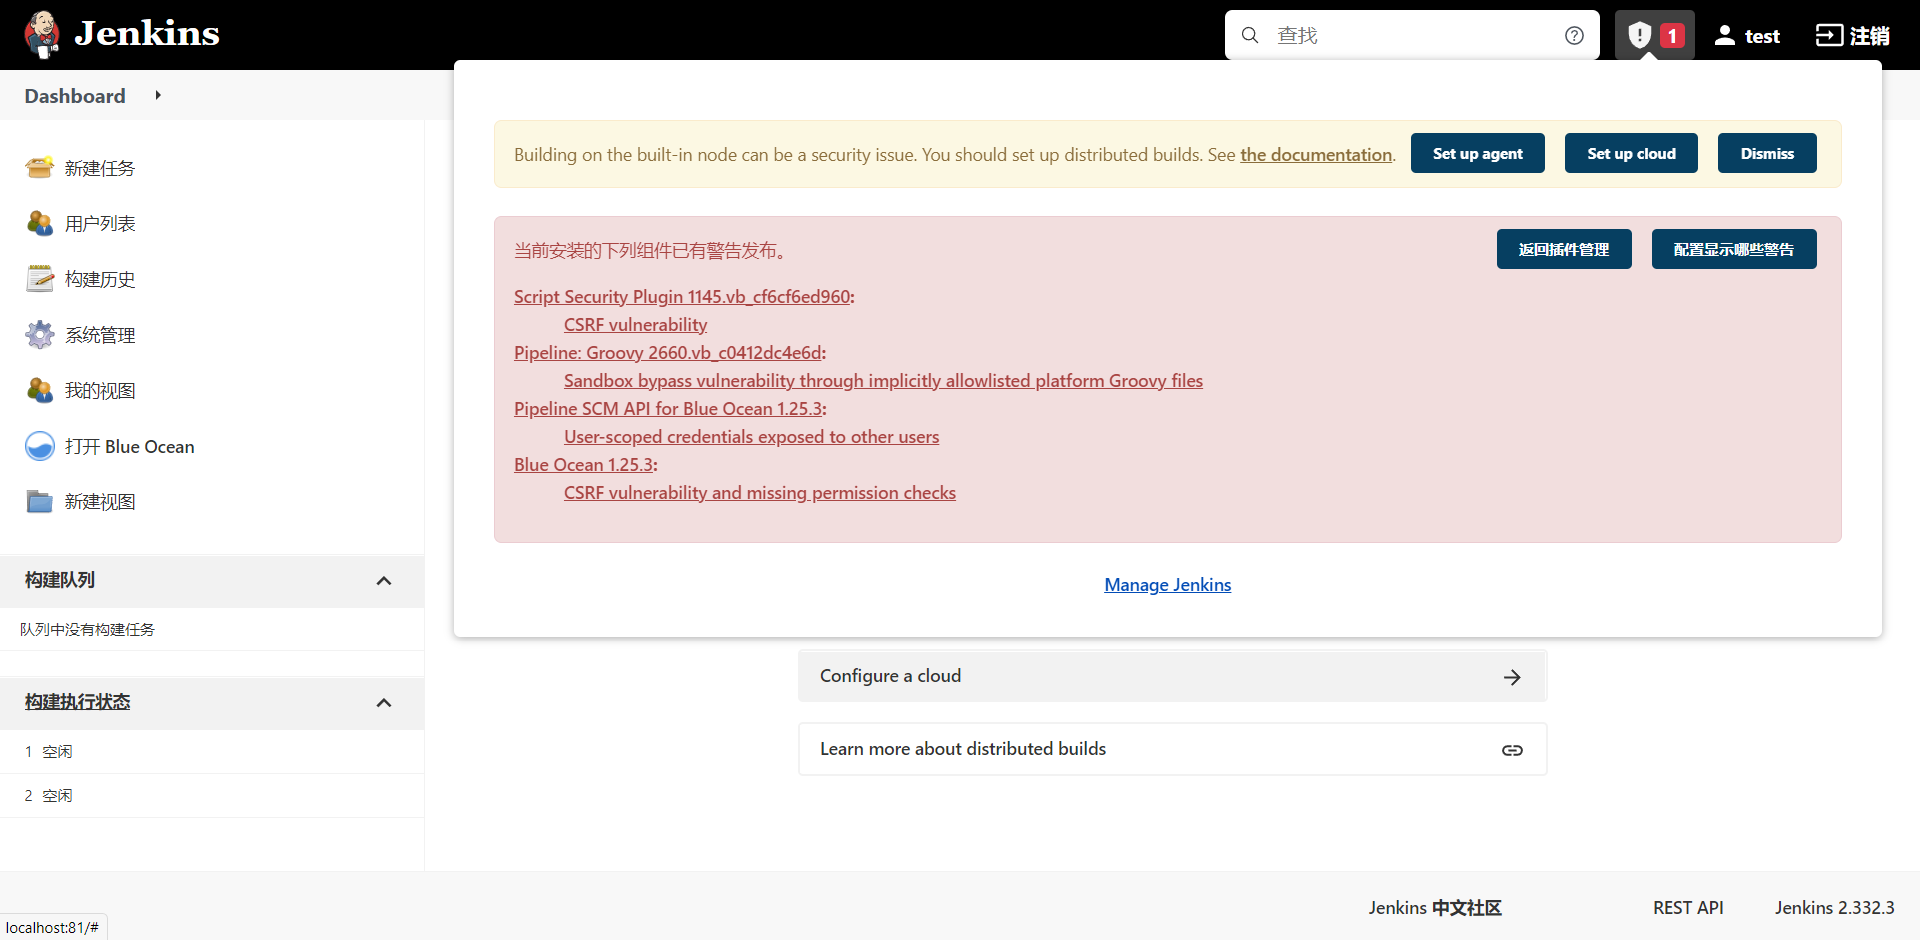The image size is (1920, 940).
Task: Click the search magnifier icon
Action: (1250, 35)
